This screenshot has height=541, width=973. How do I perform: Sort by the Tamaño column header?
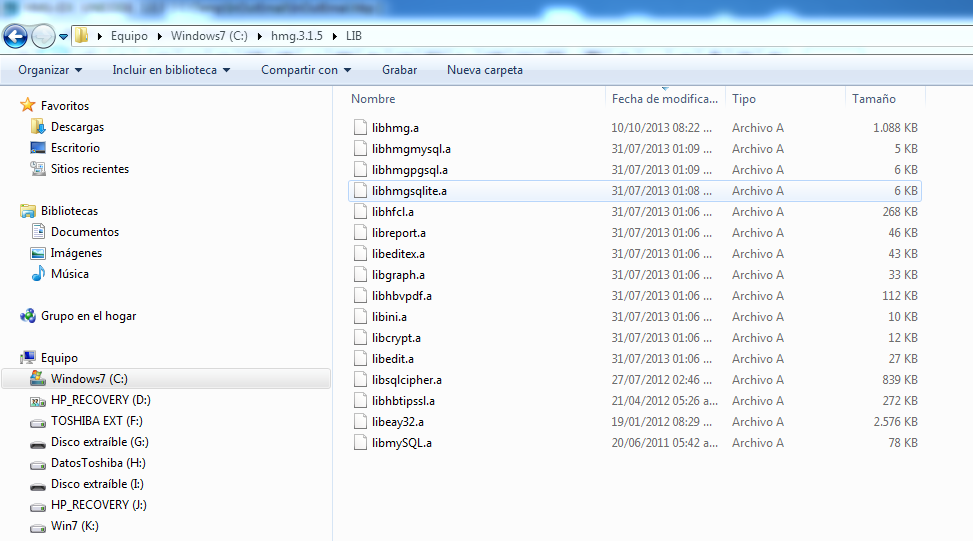click(873, 99)
